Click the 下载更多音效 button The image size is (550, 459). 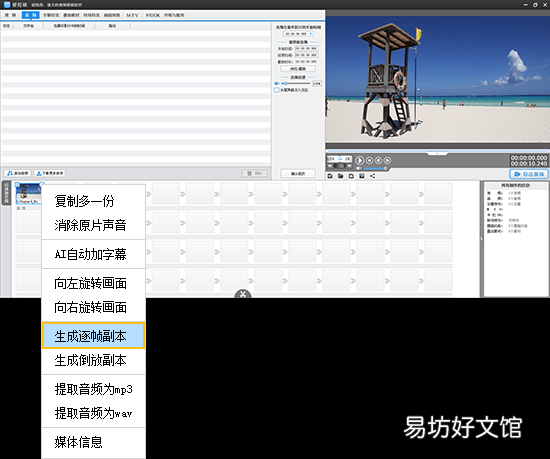point(50,173)
